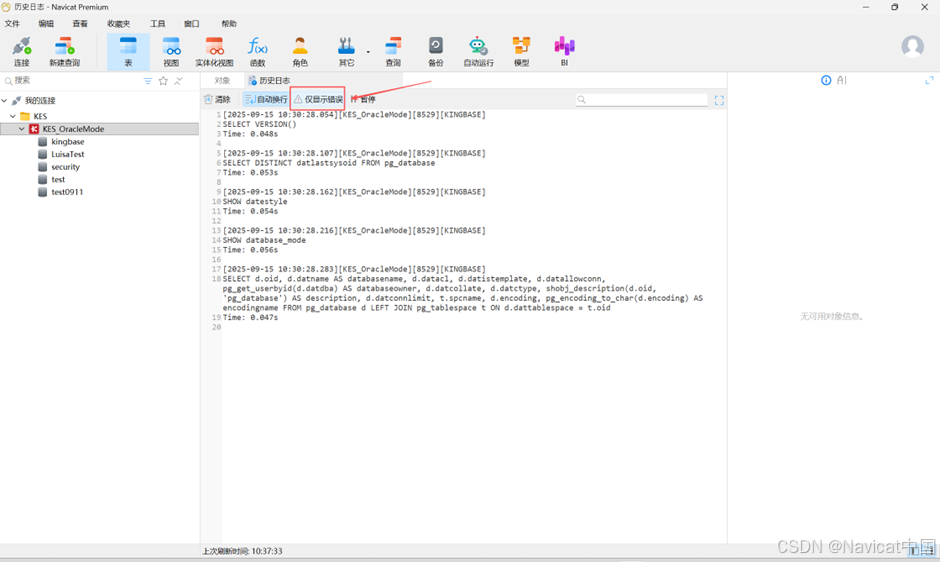This screenshot has width=940, height=562.
Task: Click the log line SELECT VERSION()
Action: pos(260,124)
